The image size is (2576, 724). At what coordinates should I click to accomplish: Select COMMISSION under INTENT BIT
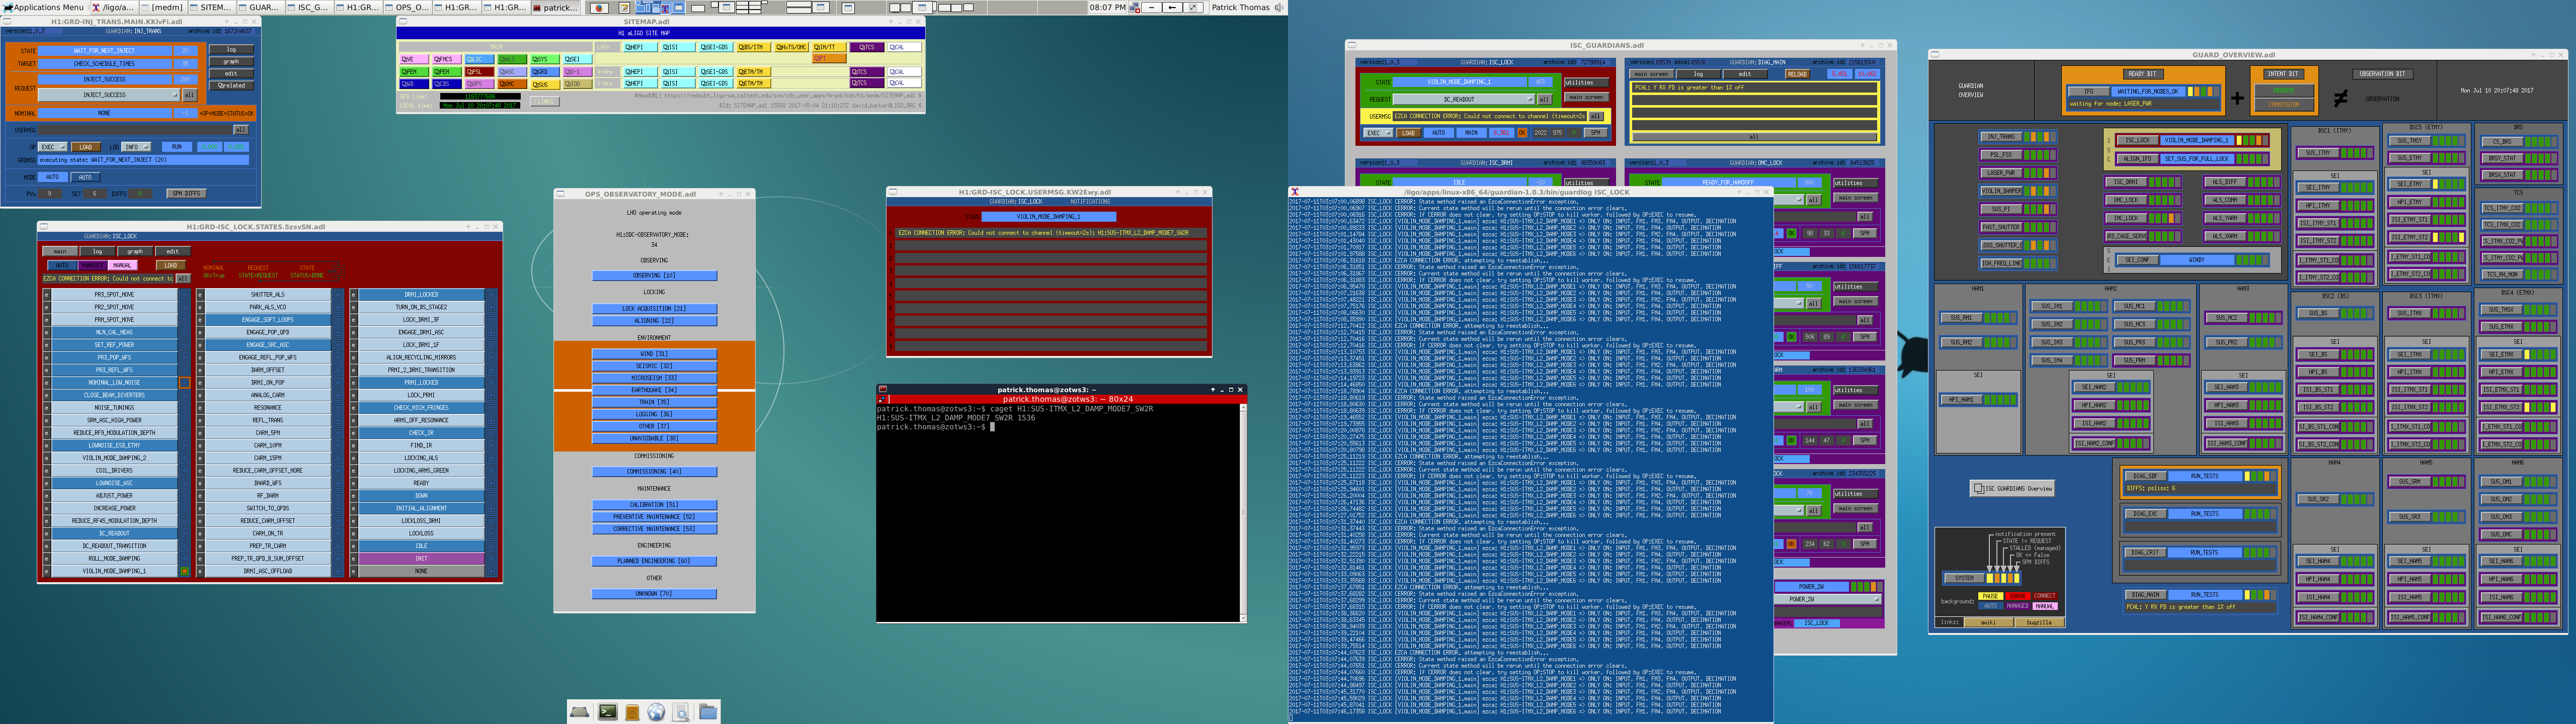2283,104
